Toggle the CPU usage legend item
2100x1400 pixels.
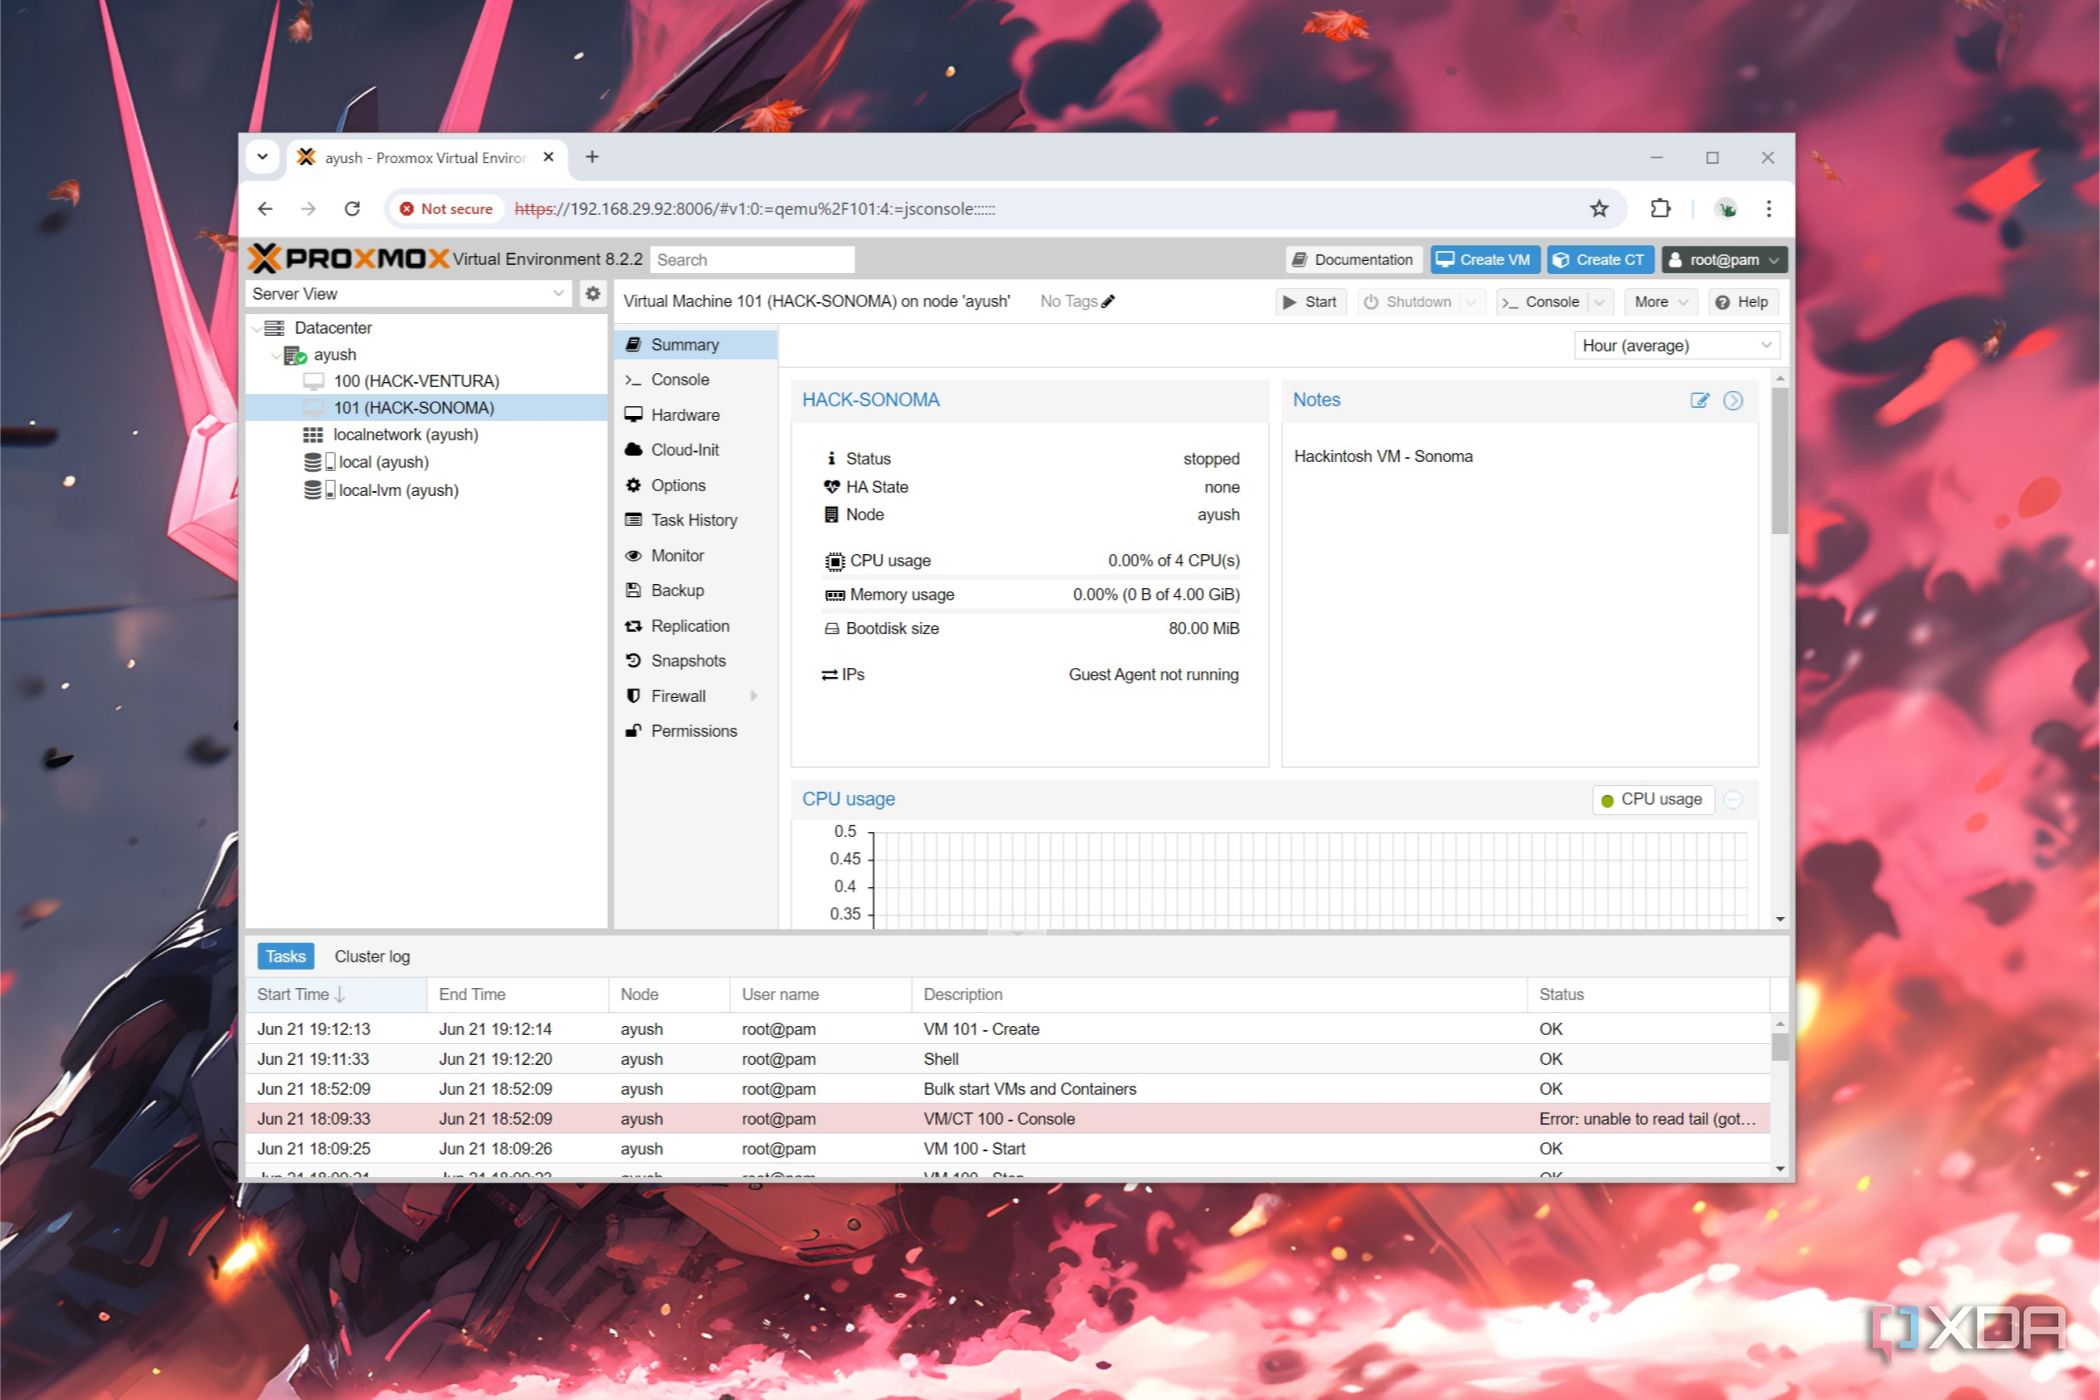point(1652,799)
